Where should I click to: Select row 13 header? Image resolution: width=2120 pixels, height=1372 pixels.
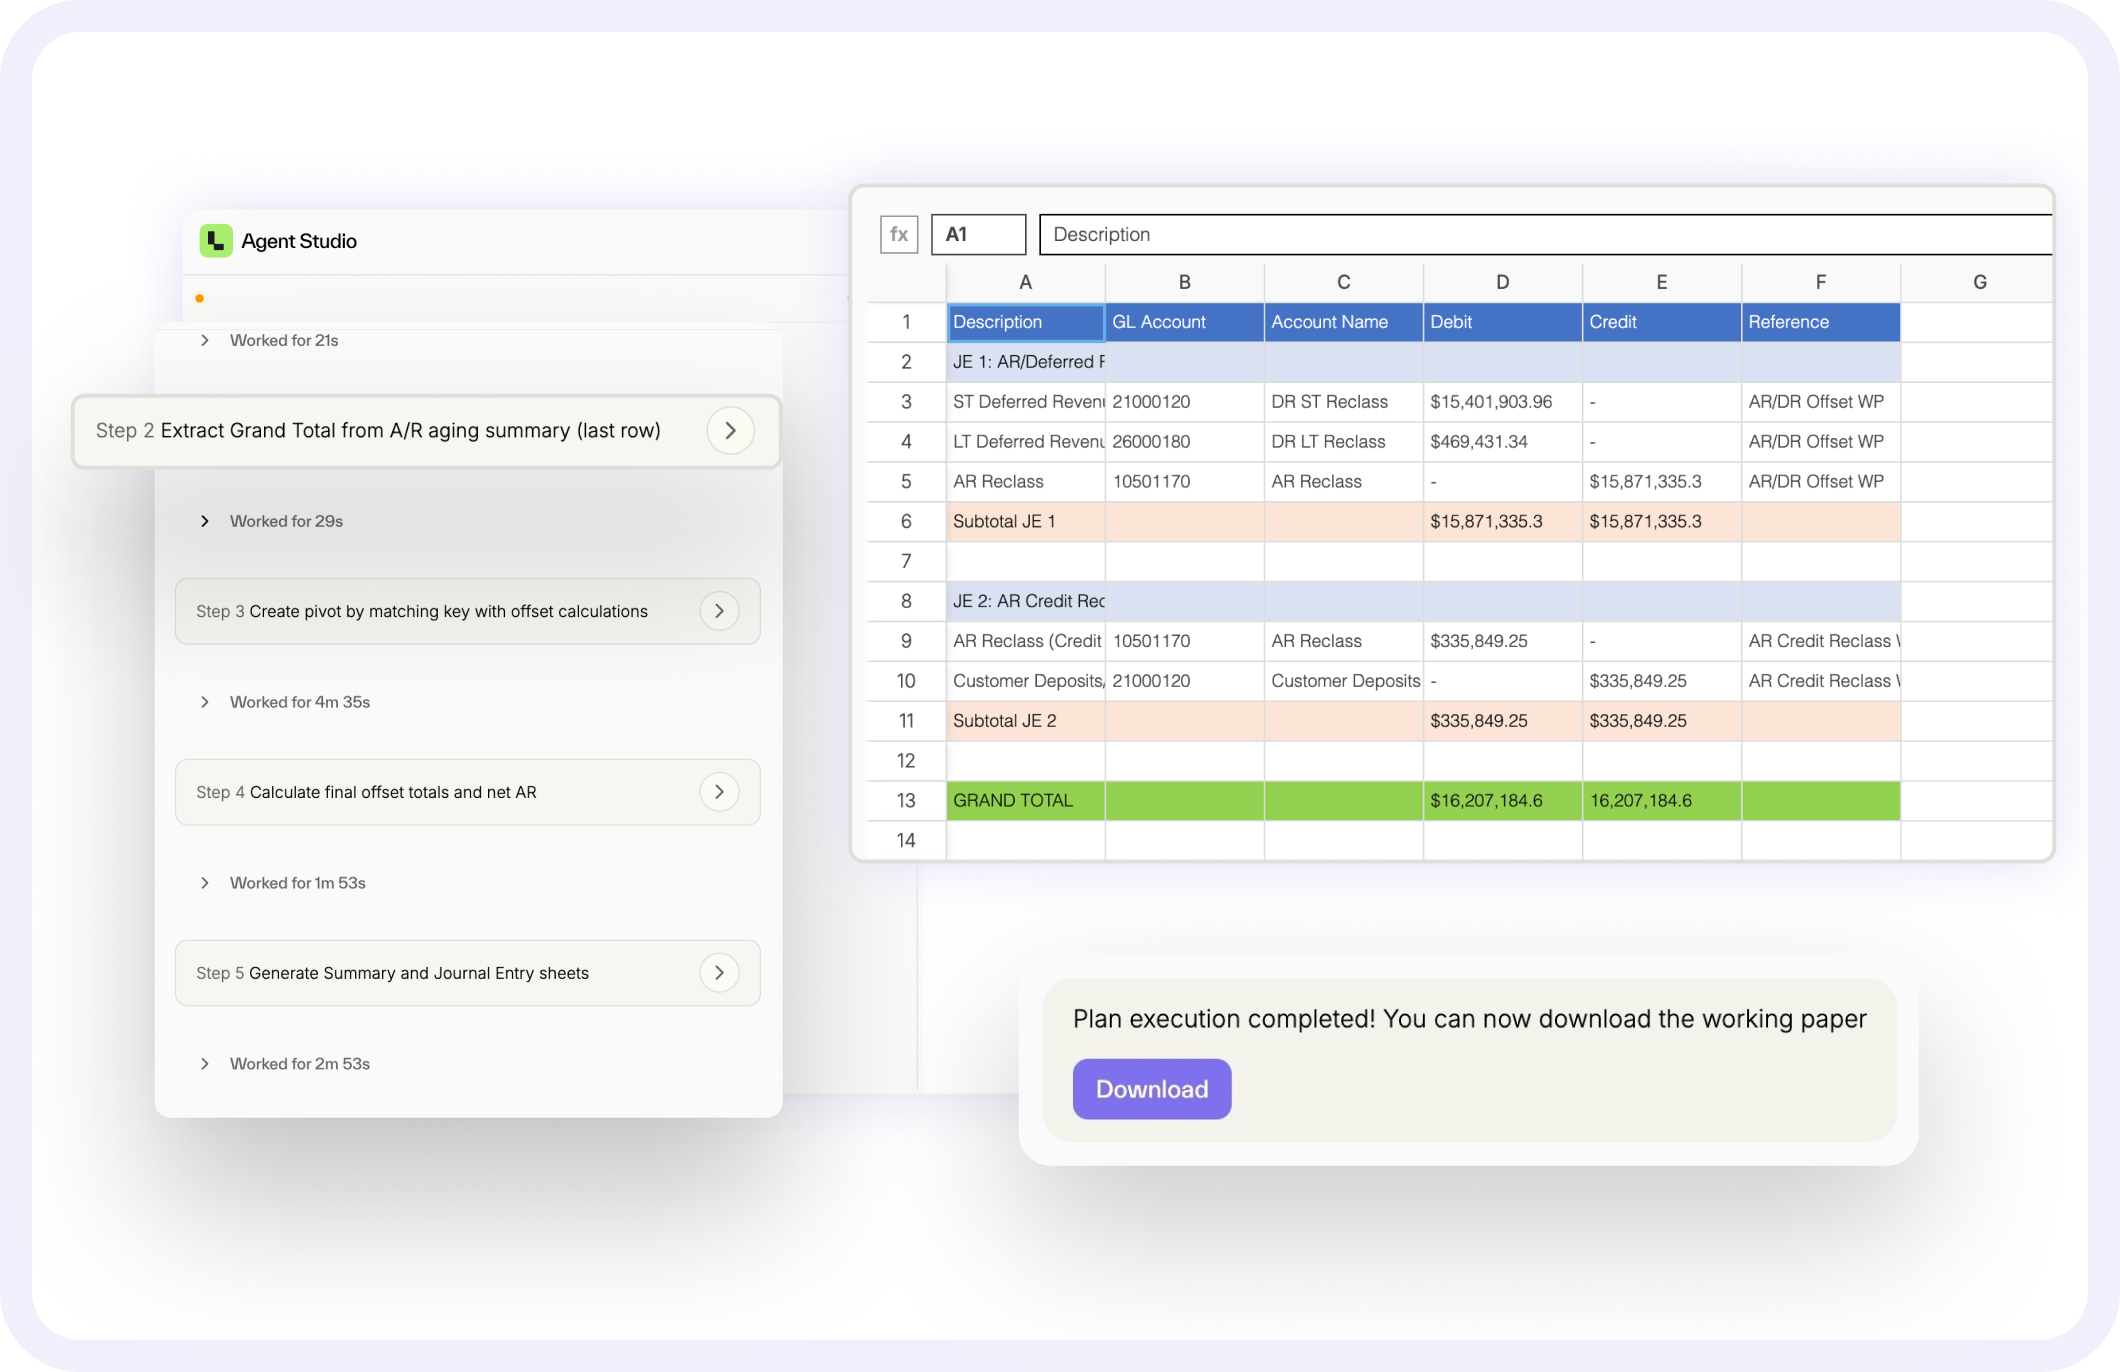click(x=906, y=800)
